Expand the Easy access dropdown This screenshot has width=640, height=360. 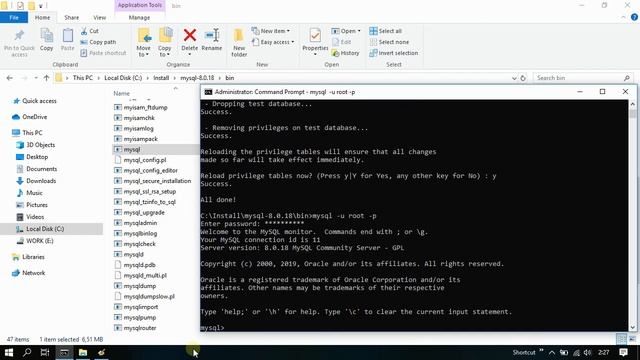coord(273,42)
